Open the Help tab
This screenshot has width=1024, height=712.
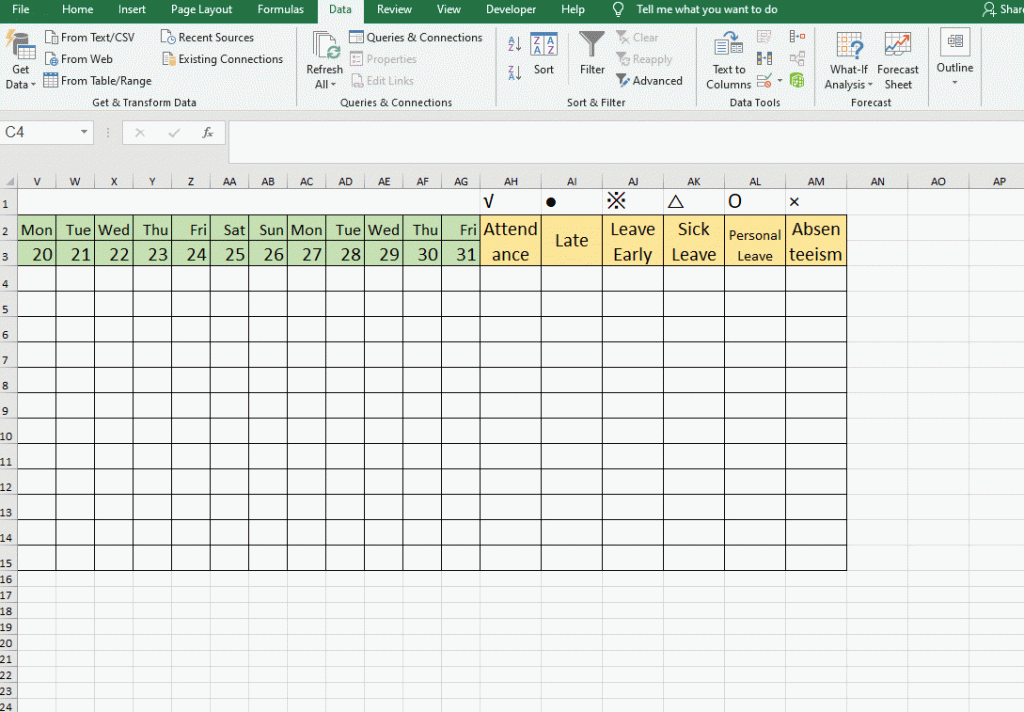pos(573,9)
